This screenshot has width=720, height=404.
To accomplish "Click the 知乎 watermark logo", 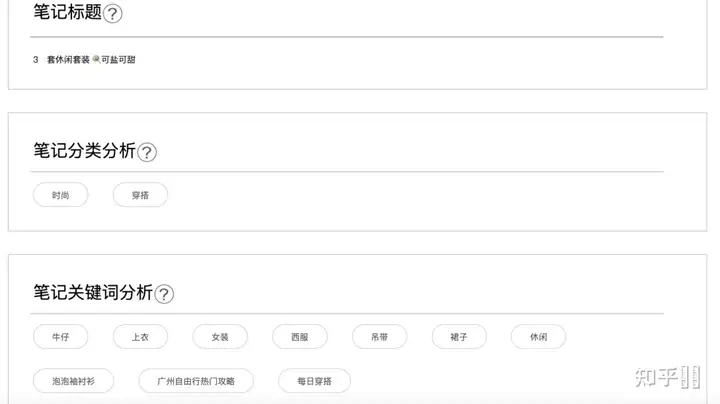I will [667, 377].
